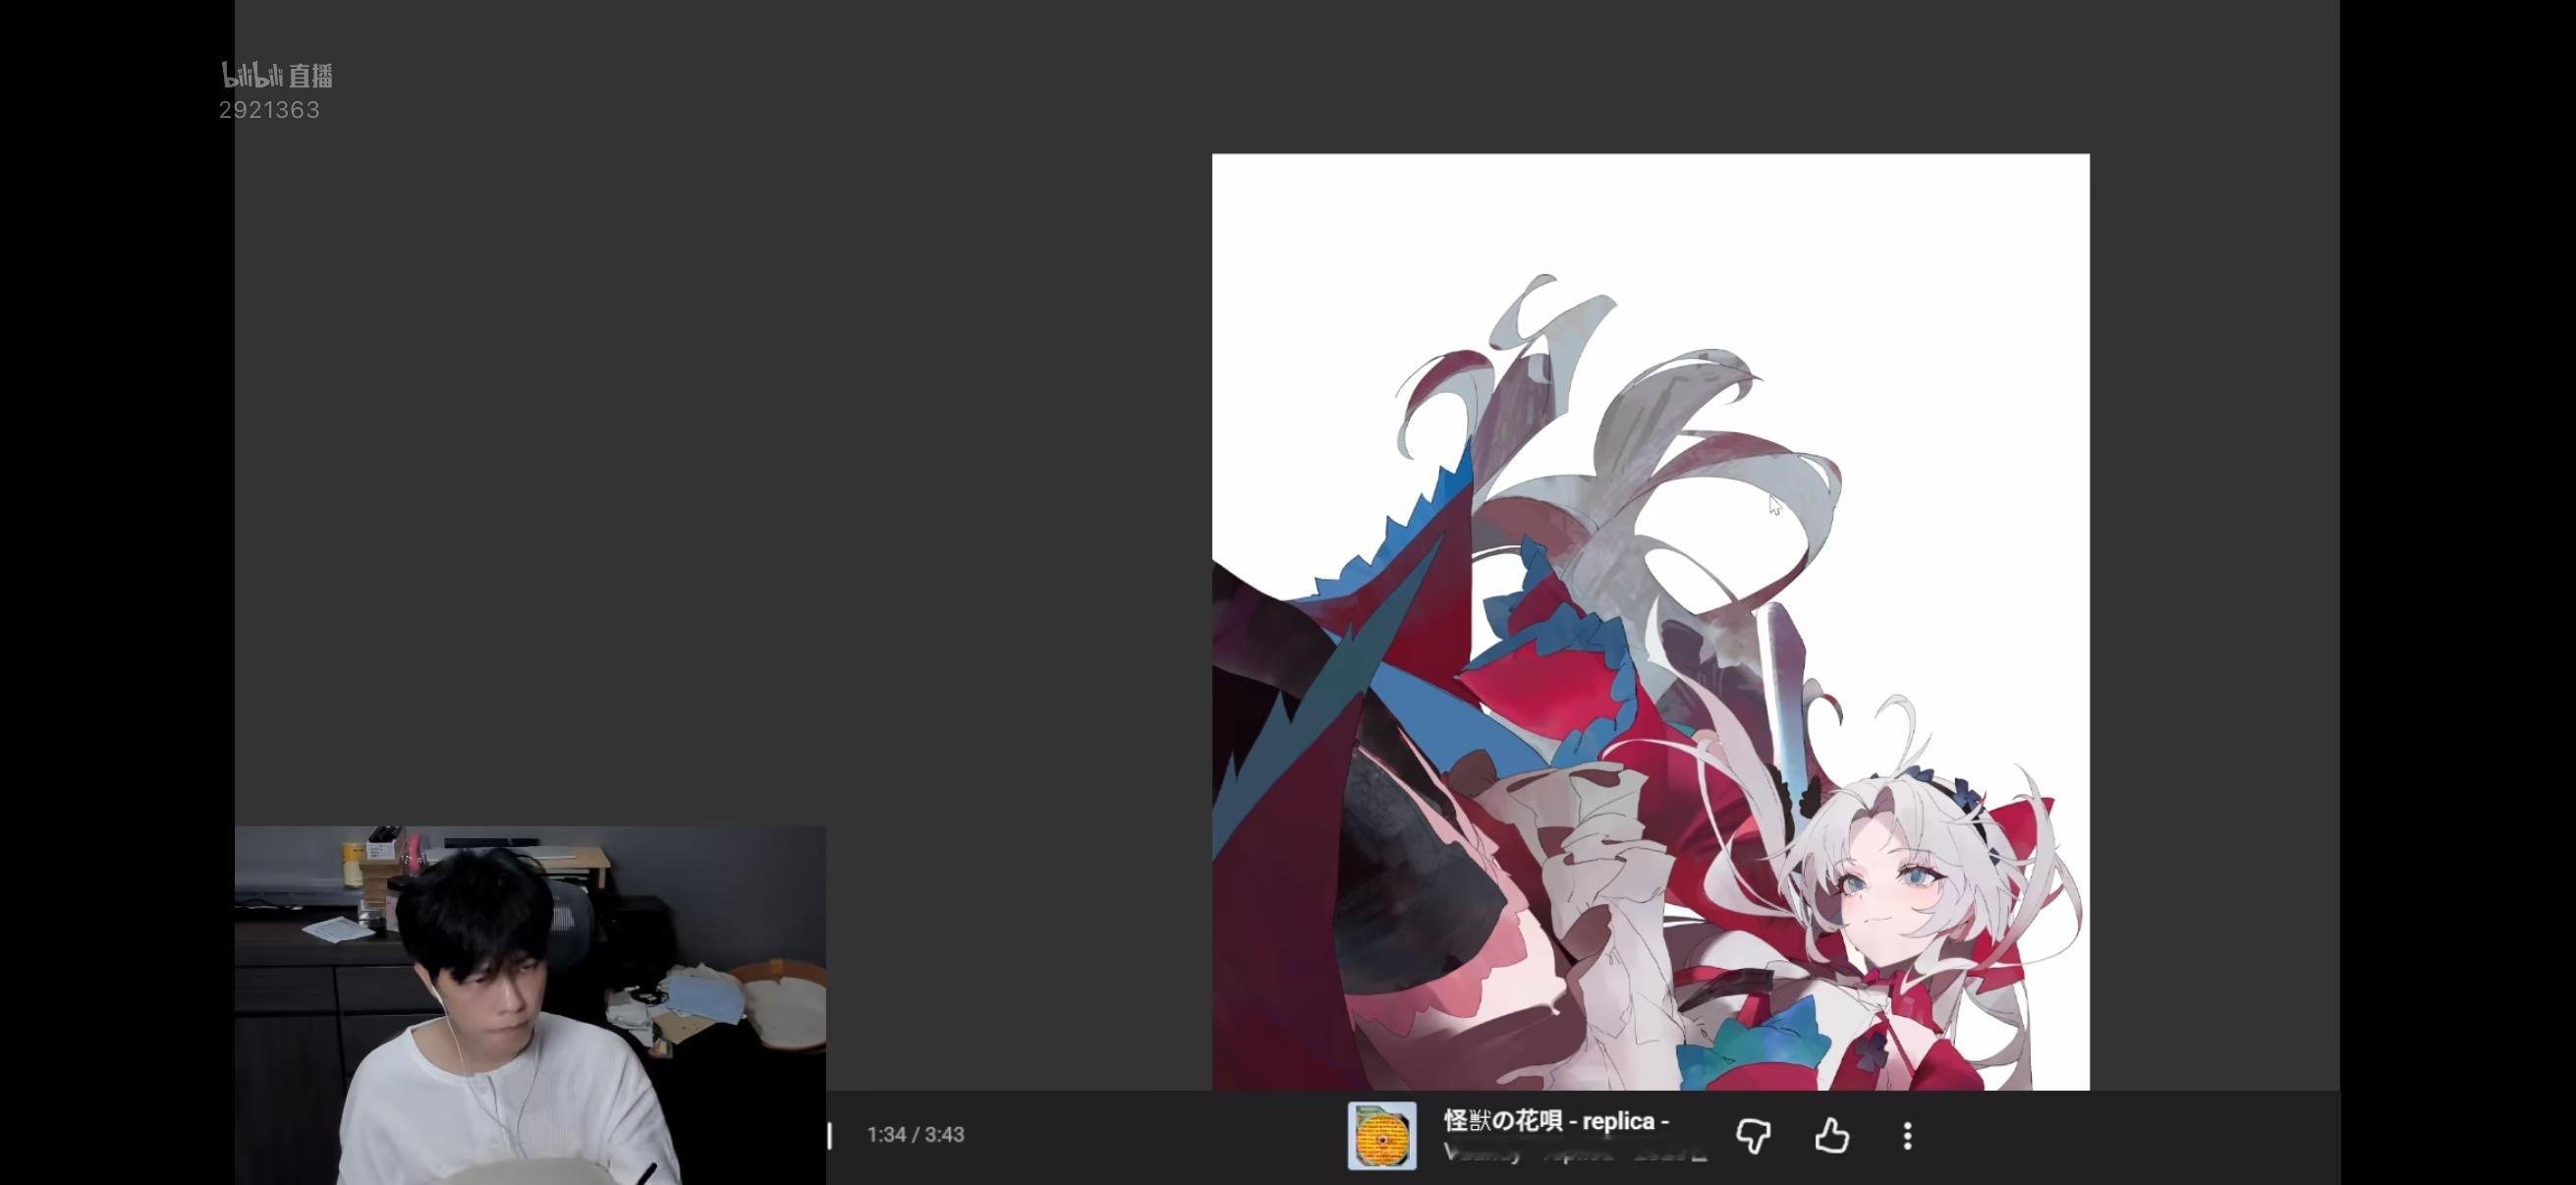Click the song title 怪獣の花唄 - replica -
The height and width of the screenshot is (1185, 2576).
[1556, 1121]
